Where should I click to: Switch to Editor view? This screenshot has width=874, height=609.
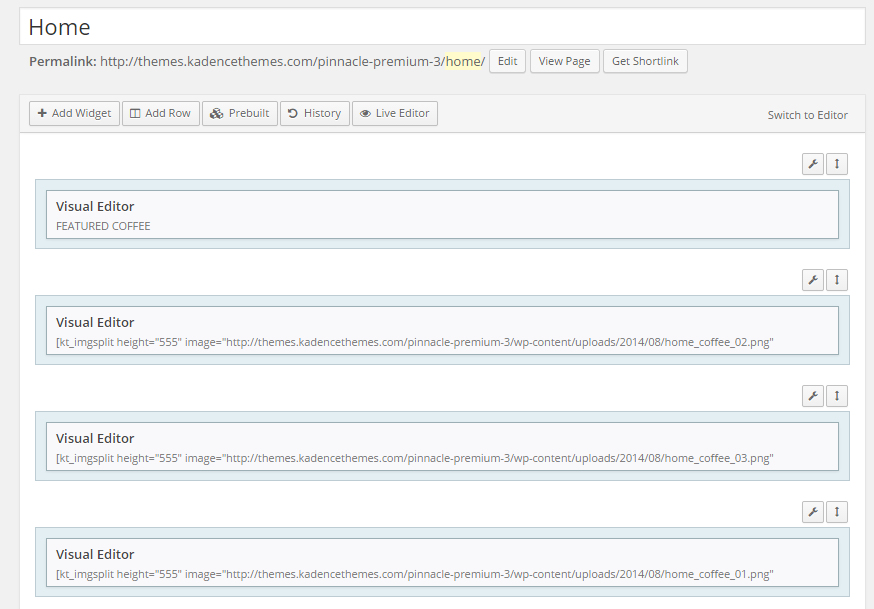(x=807, y=115)
